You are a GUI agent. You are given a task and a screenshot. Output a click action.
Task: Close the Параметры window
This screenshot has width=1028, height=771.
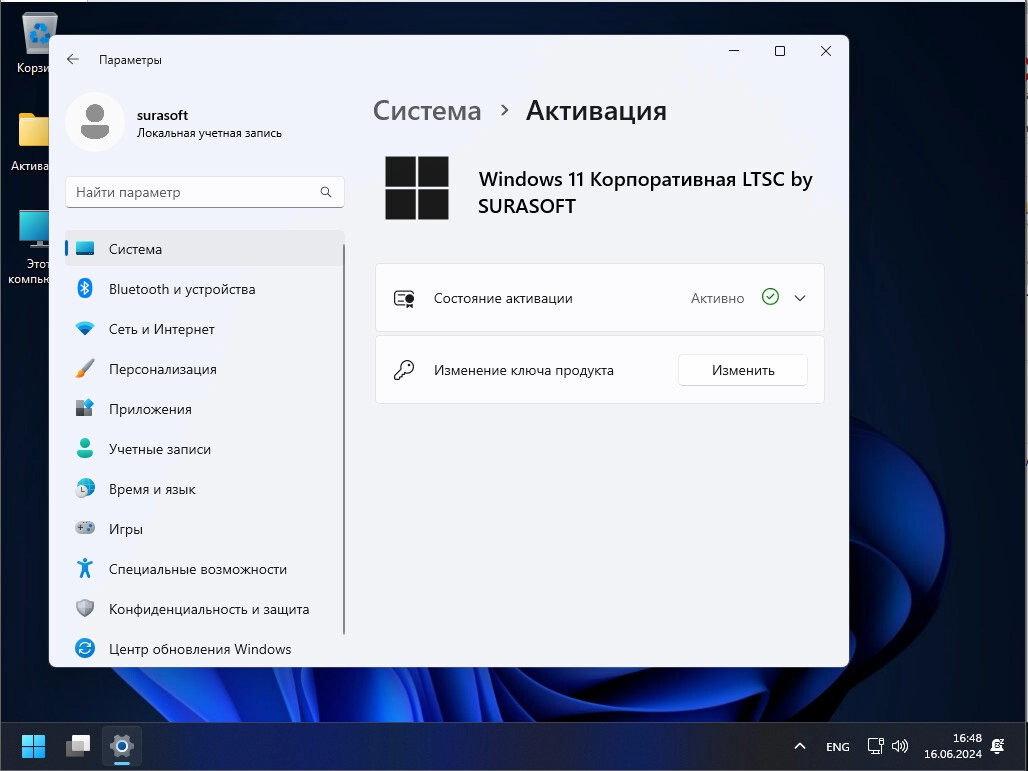click(x=826, y=51)
